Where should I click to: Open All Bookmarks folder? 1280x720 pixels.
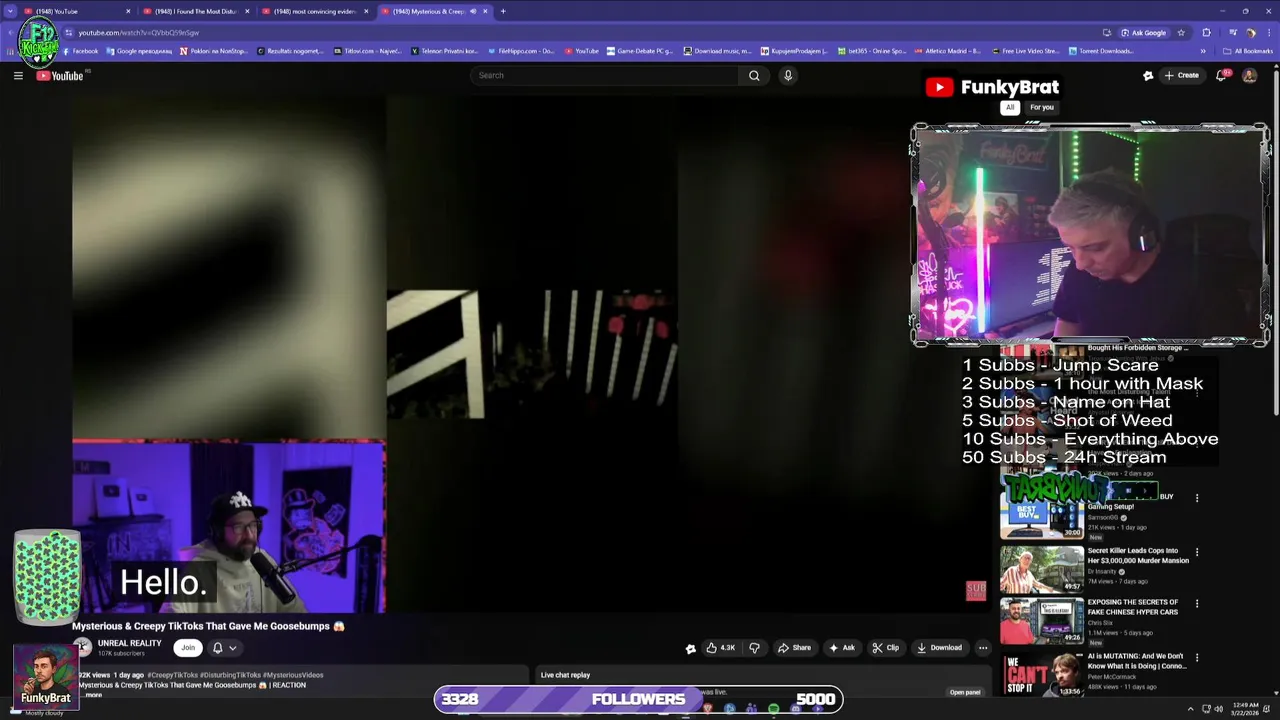point(1248,51)
